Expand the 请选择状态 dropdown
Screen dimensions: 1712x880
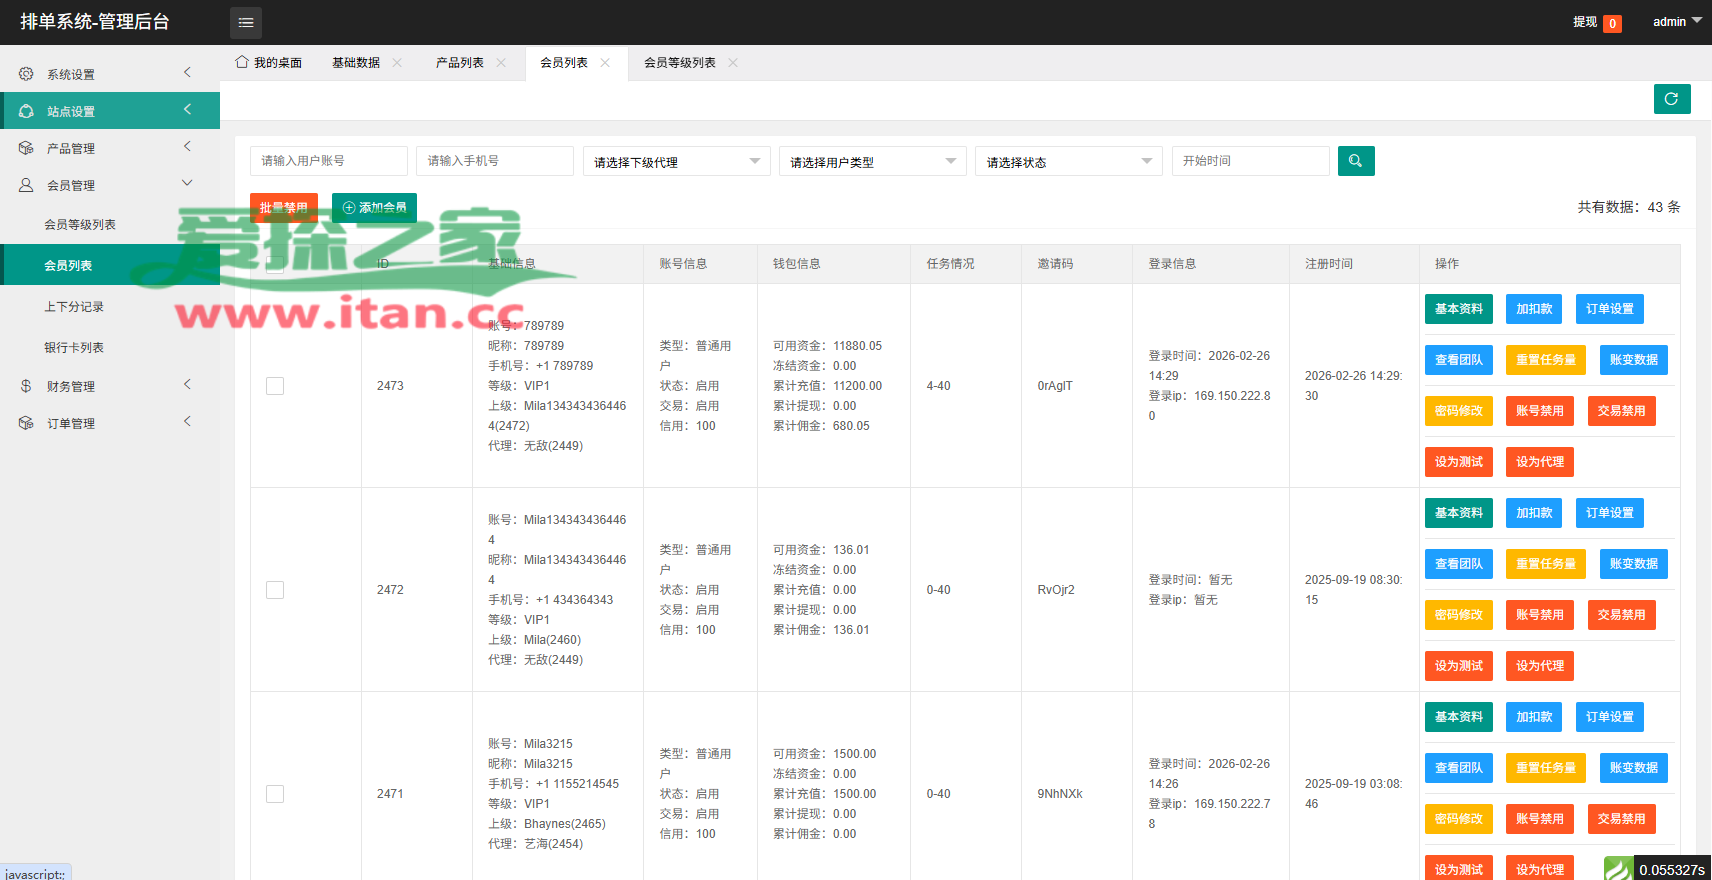tap(1068, 161)
